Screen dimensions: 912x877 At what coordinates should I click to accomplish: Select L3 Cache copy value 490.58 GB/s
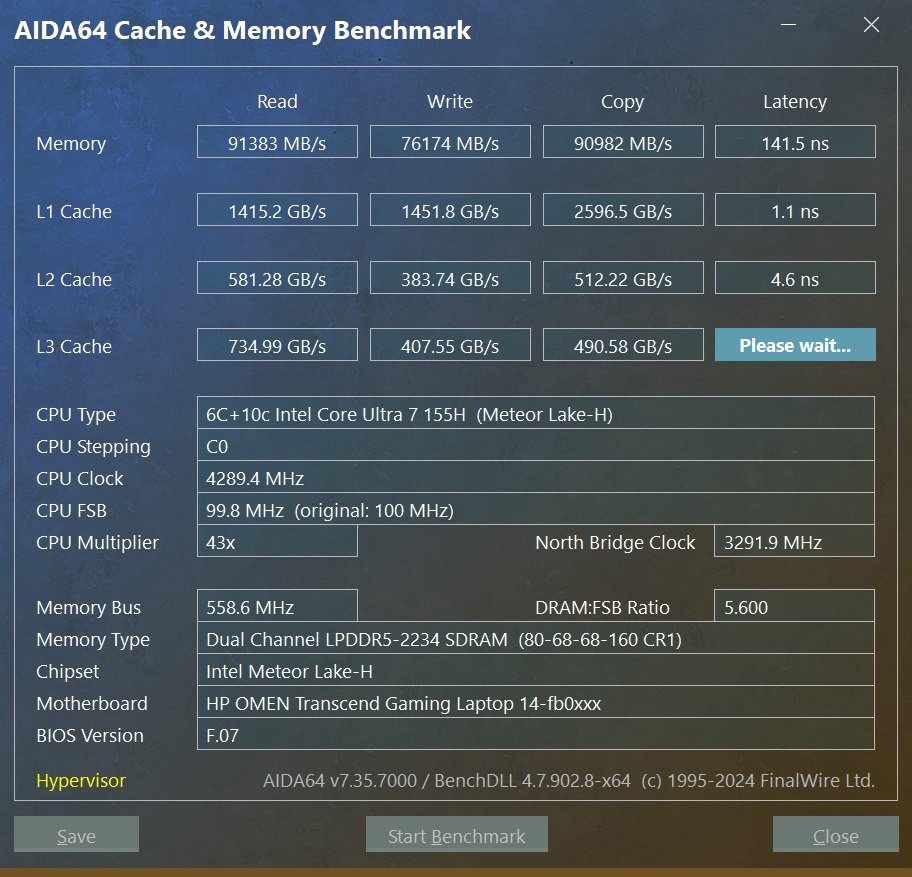(623, 345)
